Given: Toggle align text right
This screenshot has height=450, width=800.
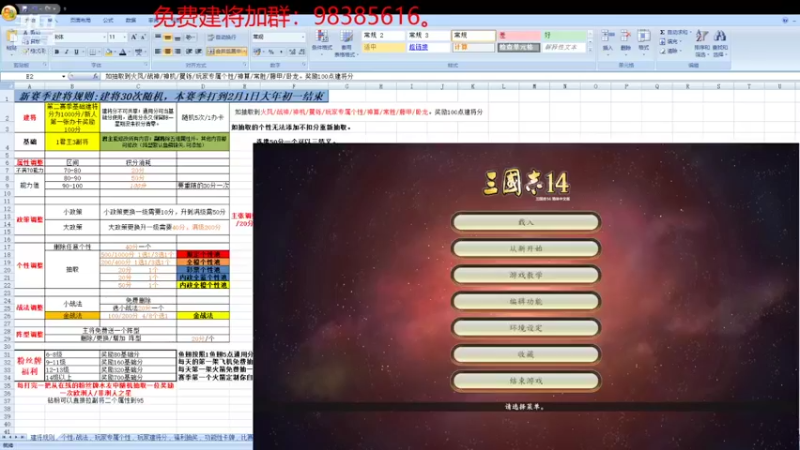Looking at the screenshot, I should (177, 52).
